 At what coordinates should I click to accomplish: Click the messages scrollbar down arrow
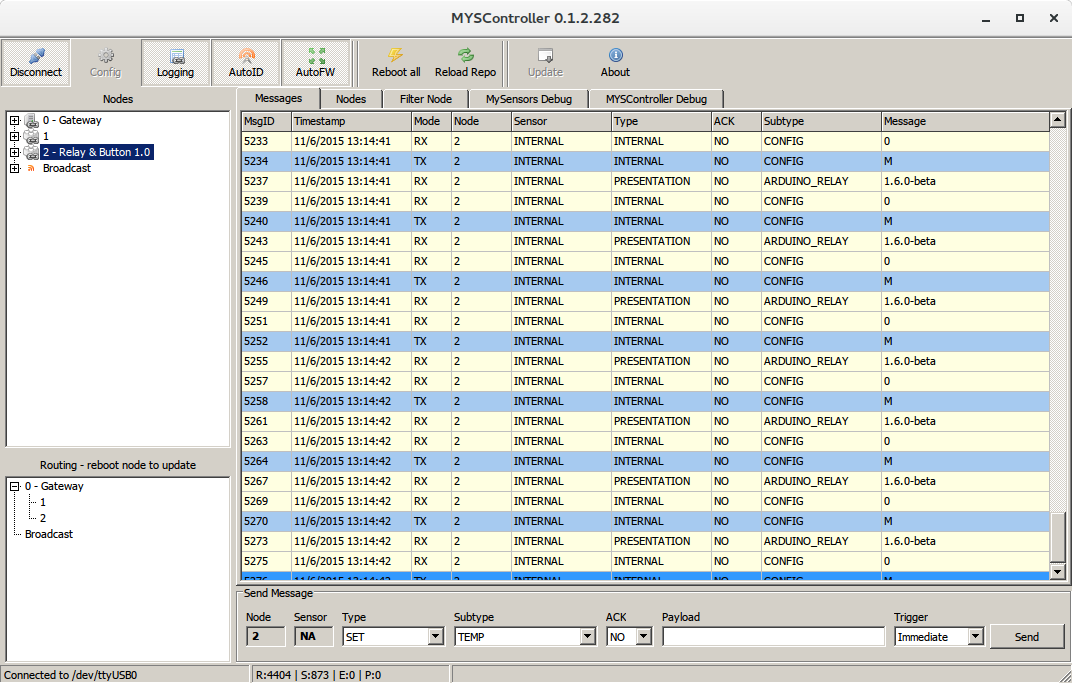(x=1057, y=572)
